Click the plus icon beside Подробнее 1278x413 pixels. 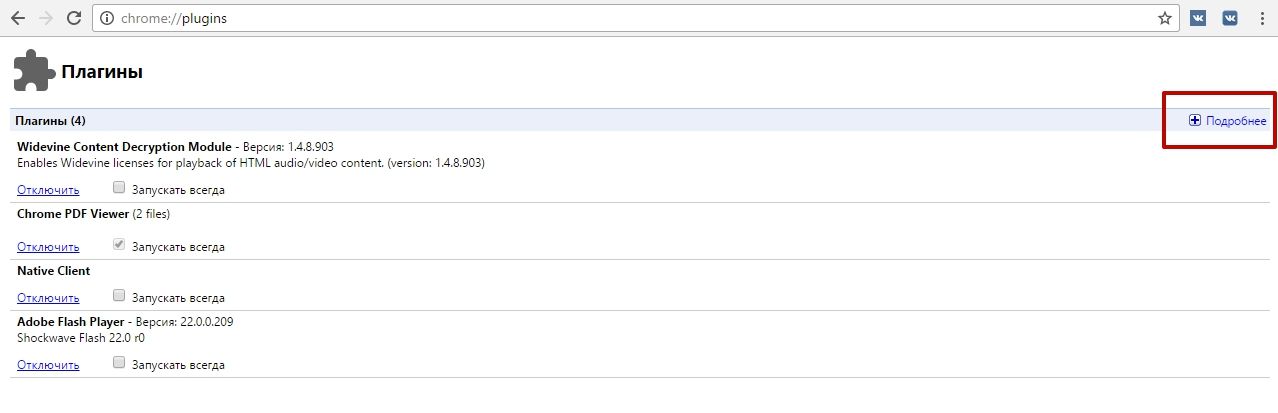point(1195,121)
